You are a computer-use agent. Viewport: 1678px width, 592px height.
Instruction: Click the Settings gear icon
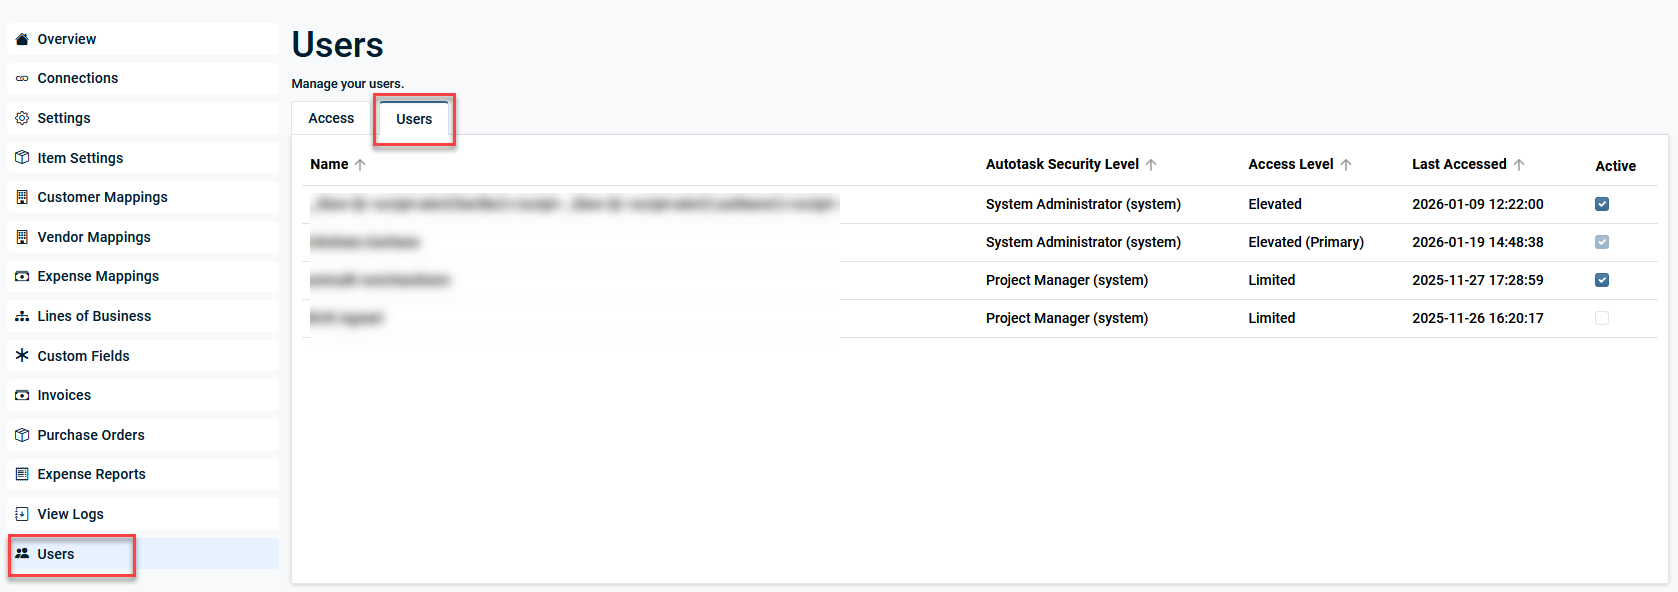22,118
